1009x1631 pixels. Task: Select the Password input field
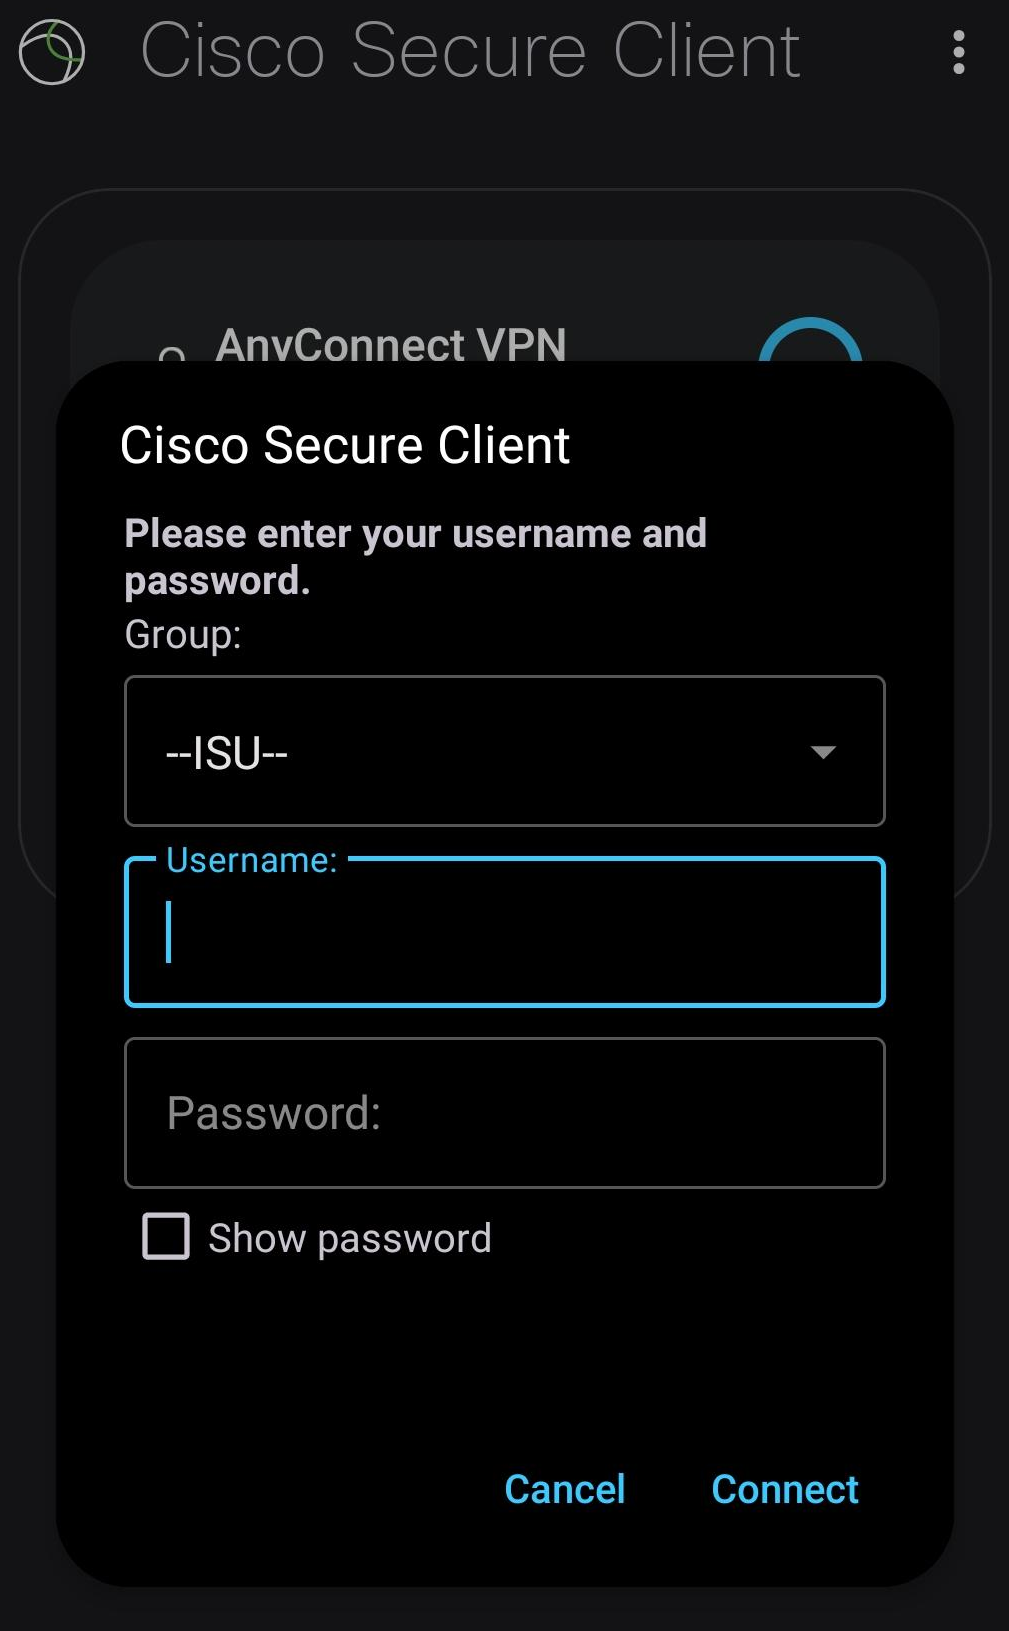pyautogui.click(x=504, y=1113)
